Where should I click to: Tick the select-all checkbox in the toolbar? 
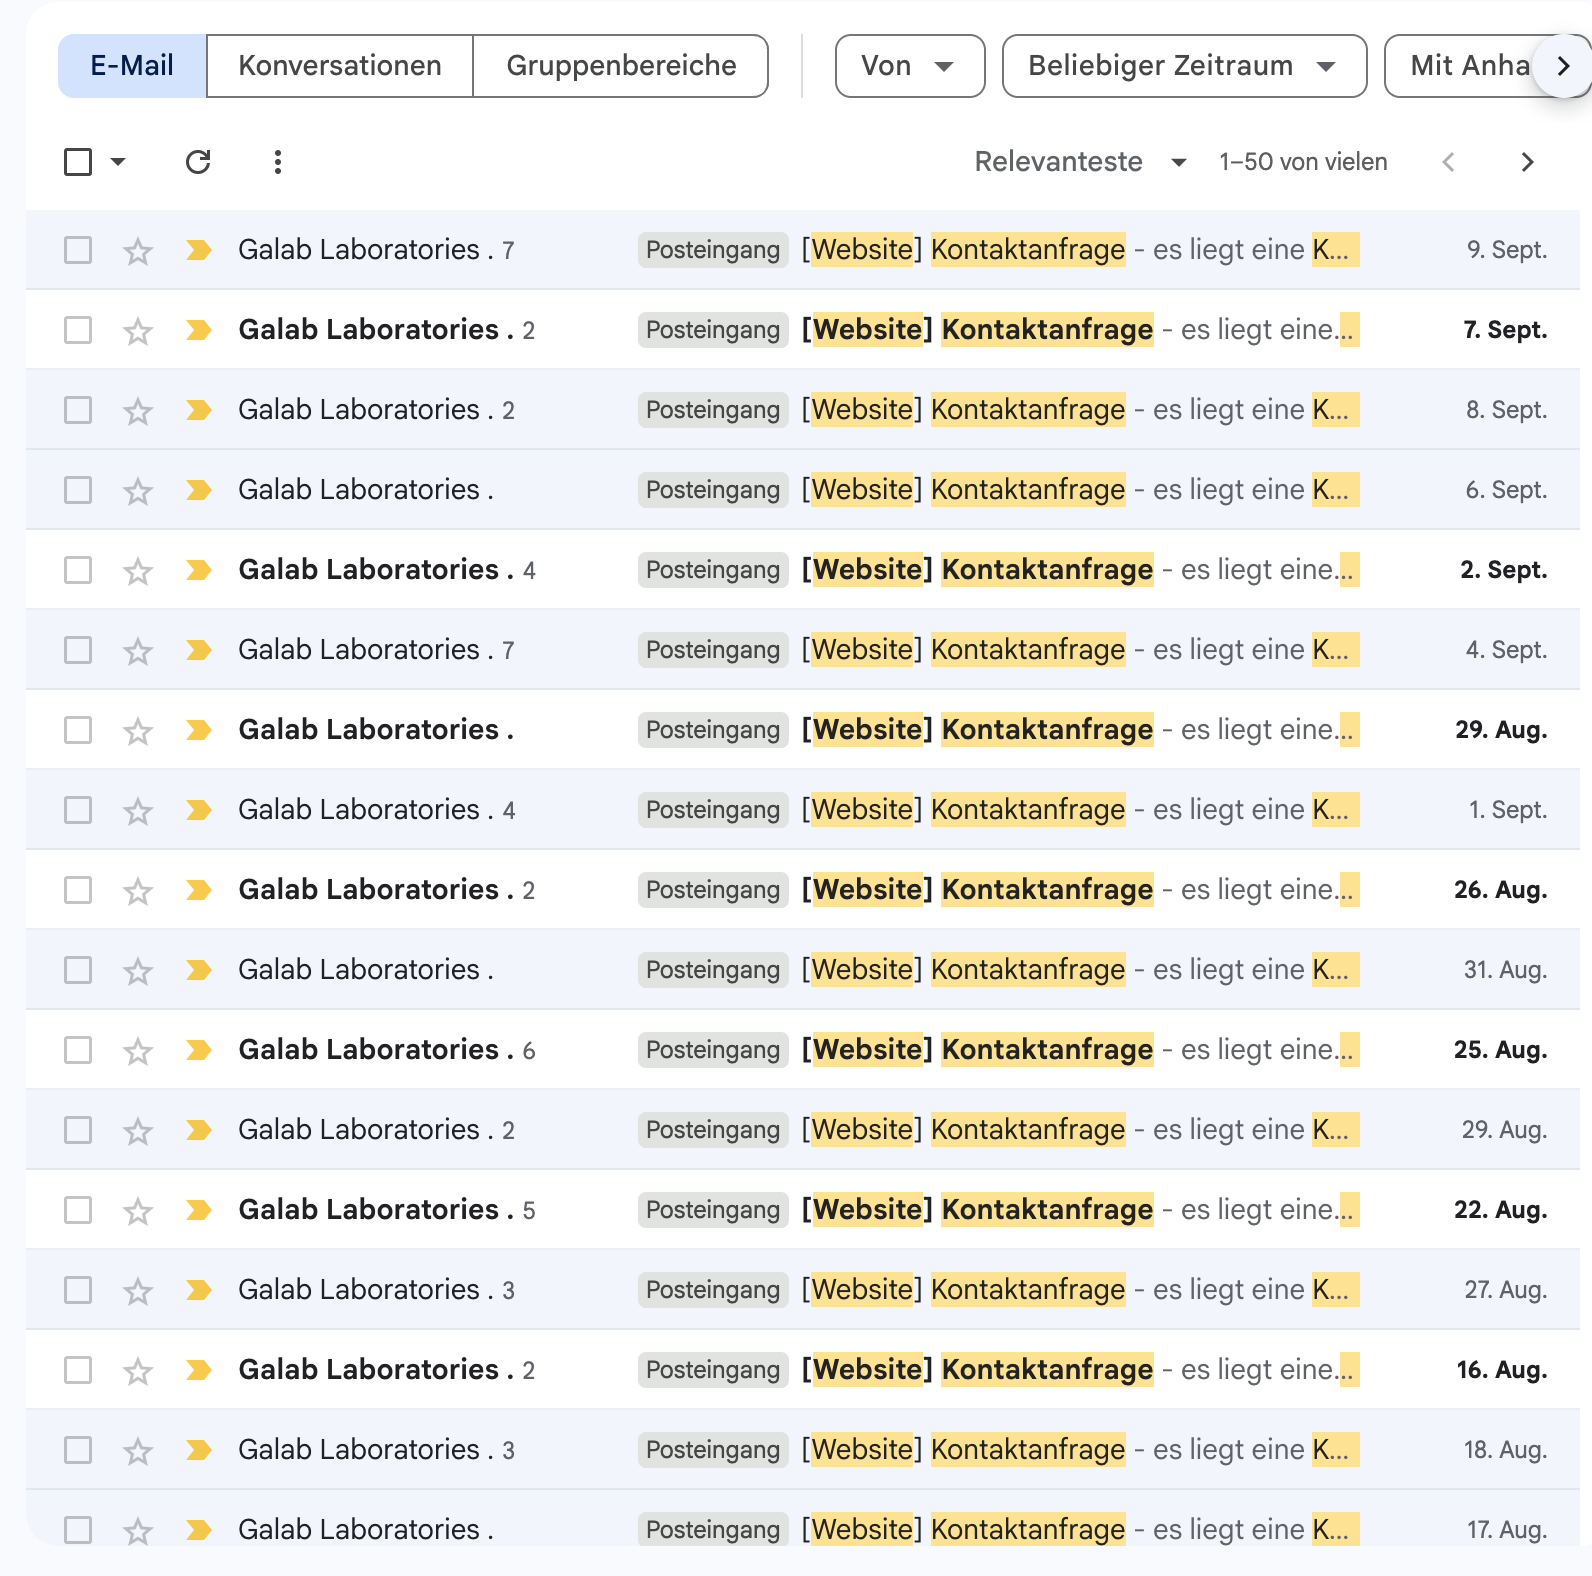tap(78, 162)
